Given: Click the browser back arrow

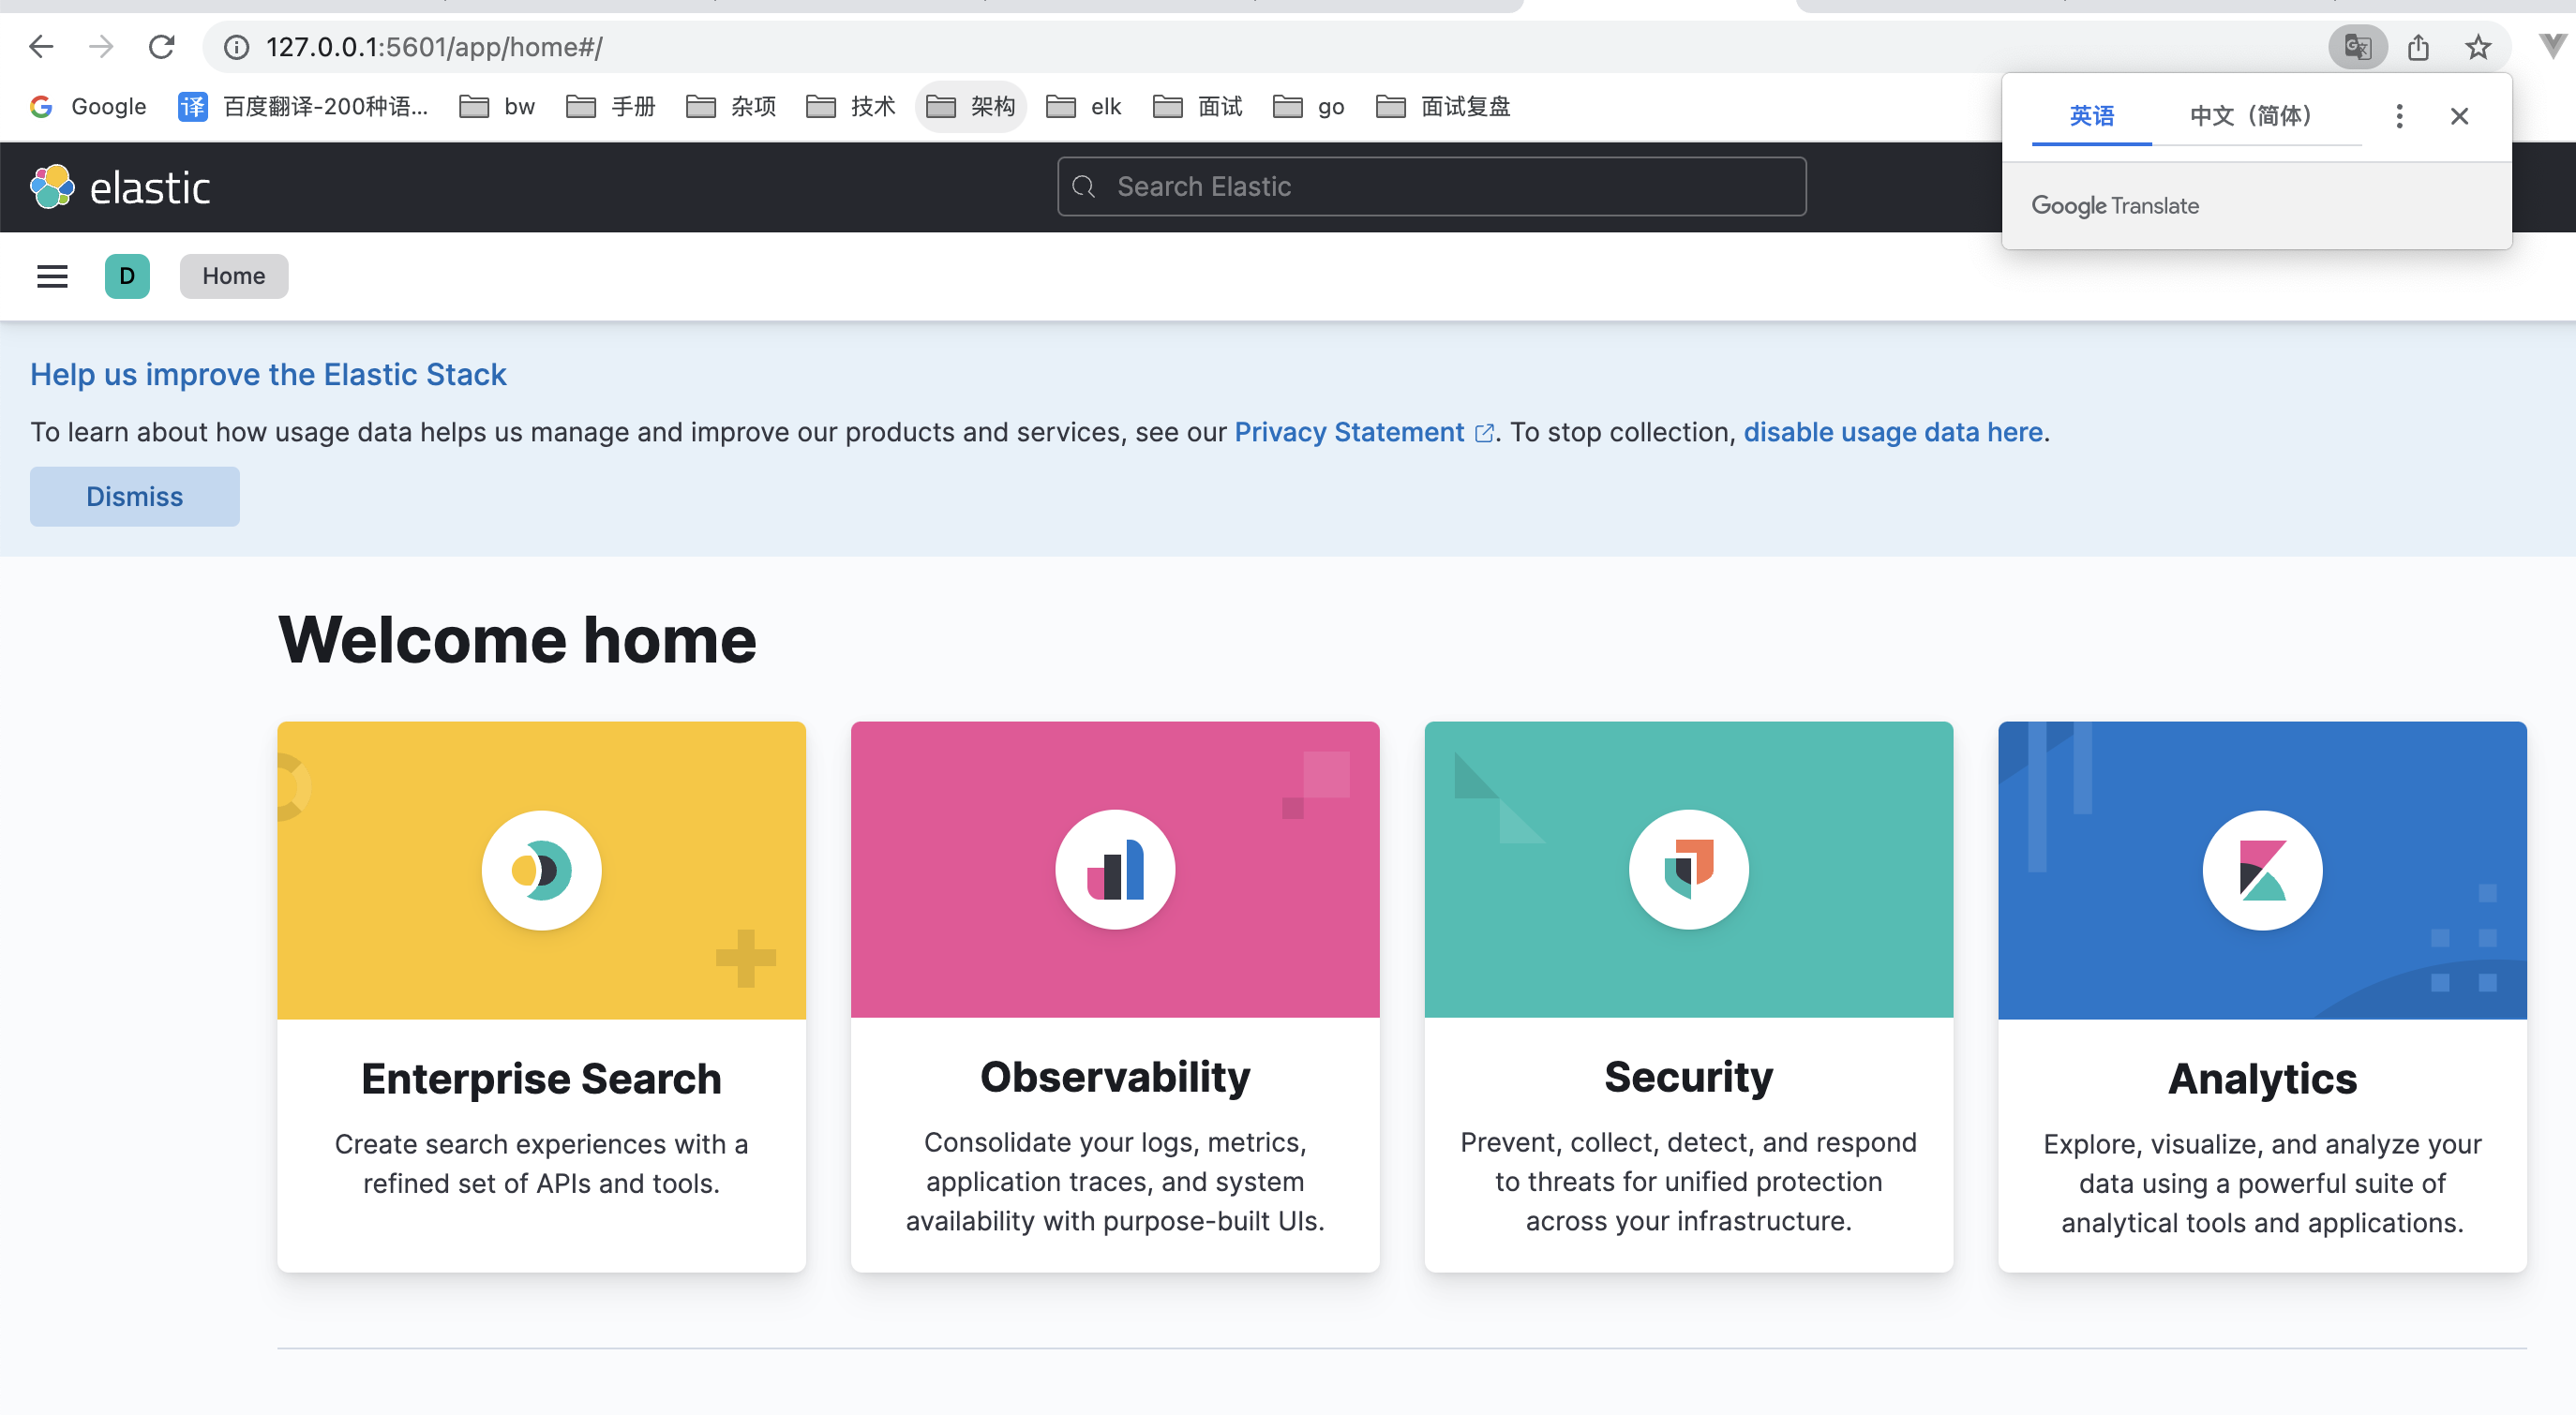Looking at the screenshot, I should point(41,47).
